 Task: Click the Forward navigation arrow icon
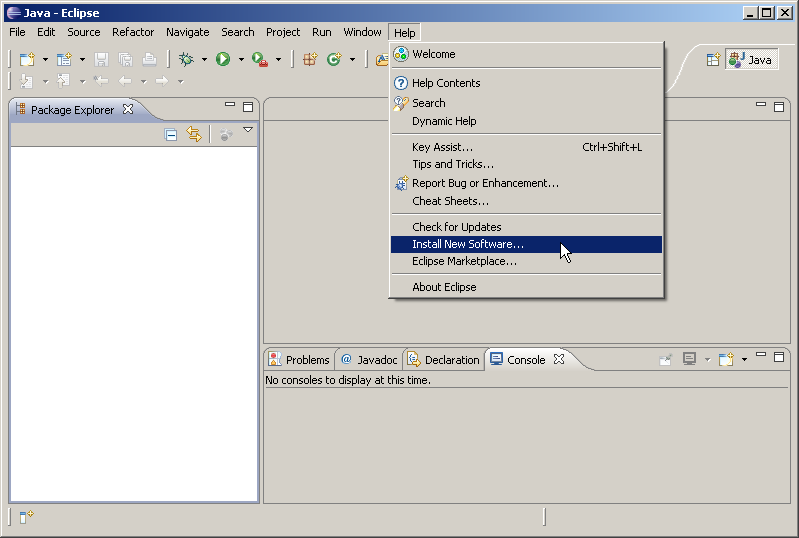[x=162, y=81]
